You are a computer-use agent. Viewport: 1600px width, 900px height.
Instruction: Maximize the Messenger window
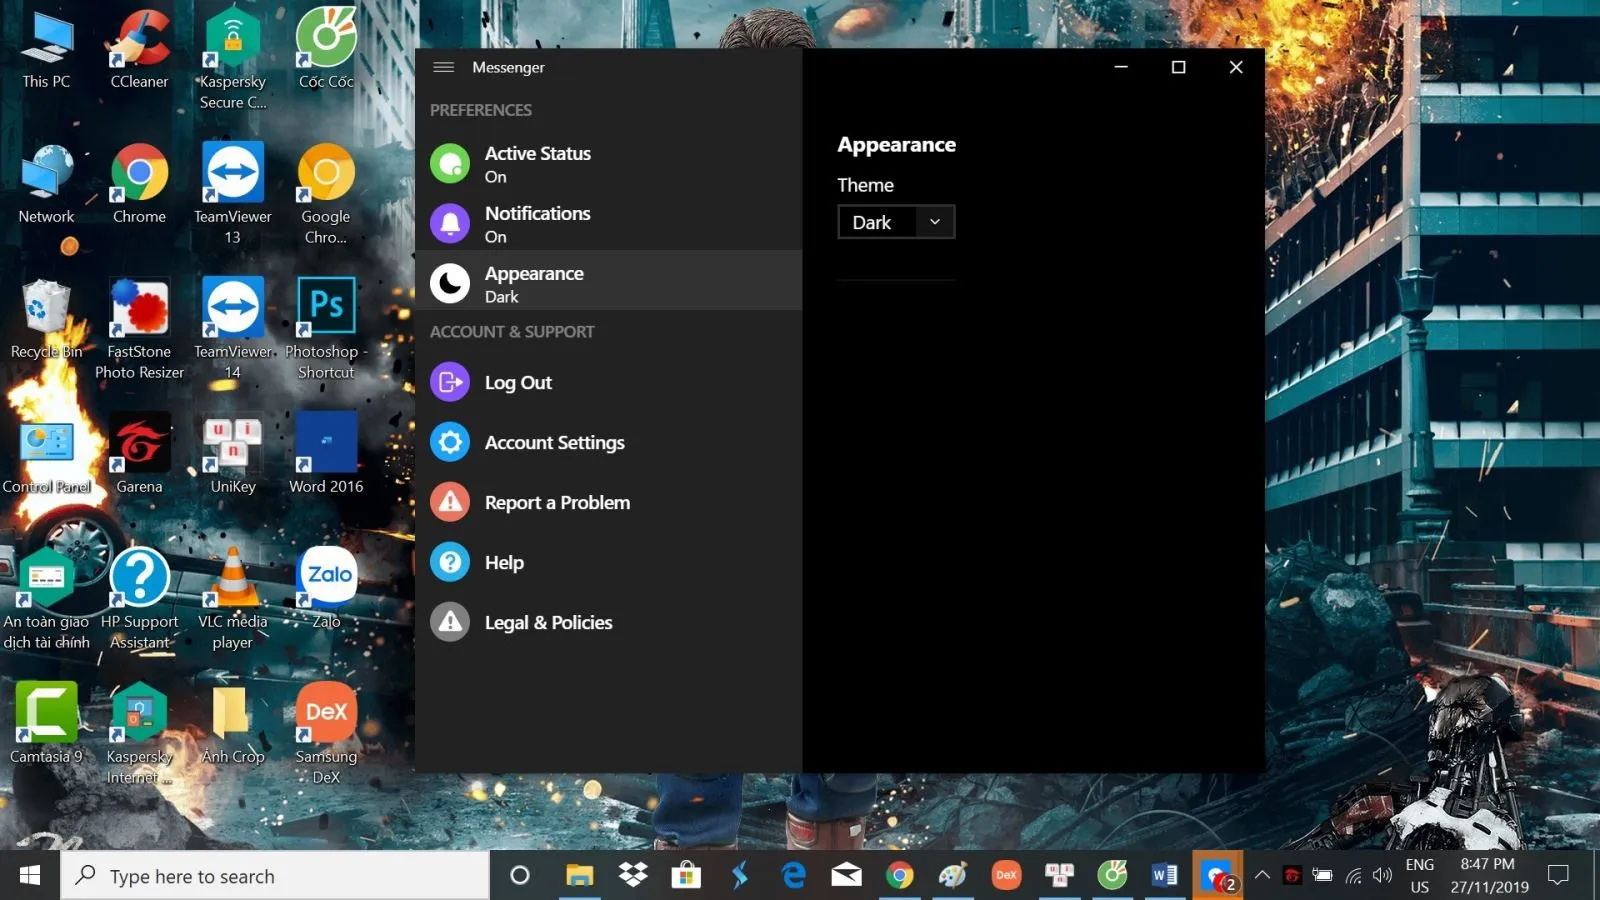click(1178, 67)
